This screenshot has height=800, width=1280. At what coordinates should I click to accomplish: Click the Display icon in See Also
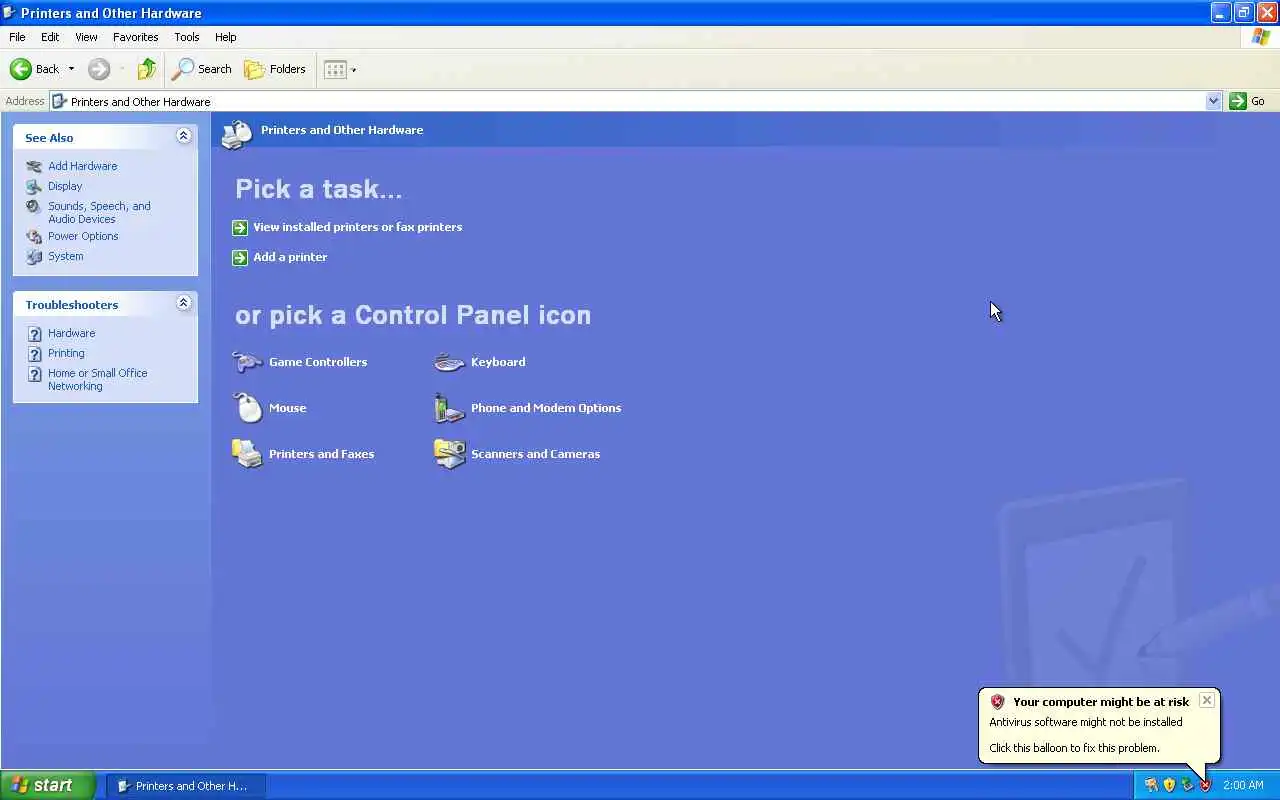click(34, 186)
